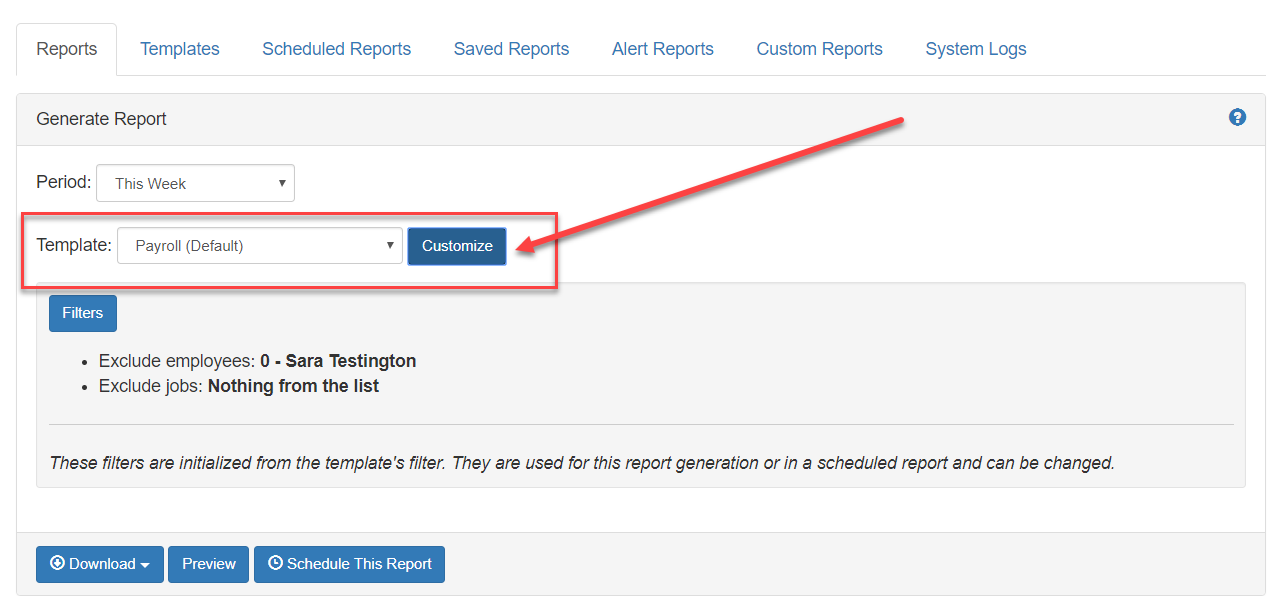This screenshot has width=1271, height=596.
Task: Open the Filters panel
Action: pyautogui.click(x=82, y=313)
